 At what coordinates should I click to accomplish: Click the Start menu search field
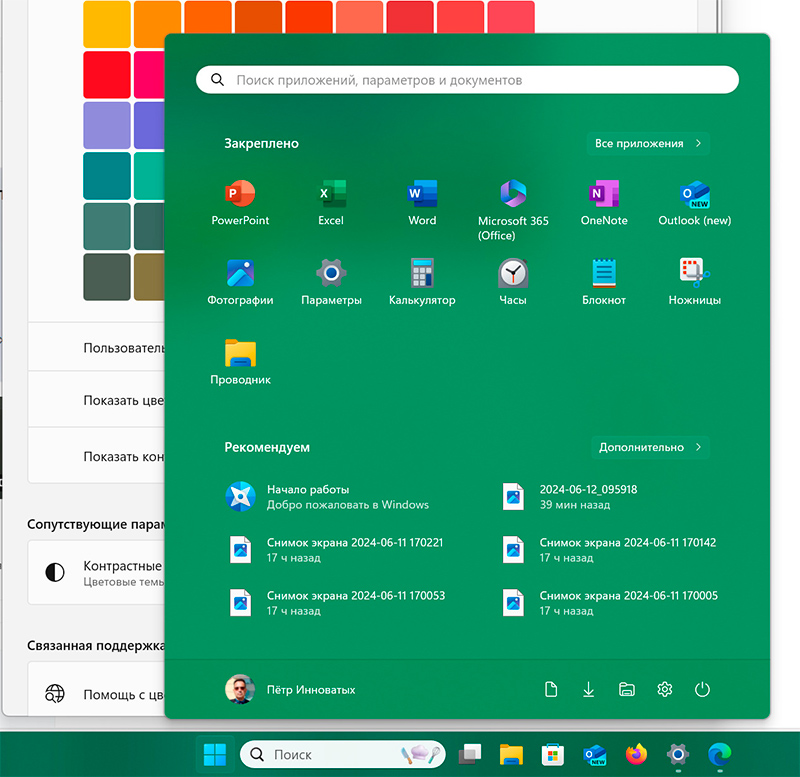click(x=467, y=80)
